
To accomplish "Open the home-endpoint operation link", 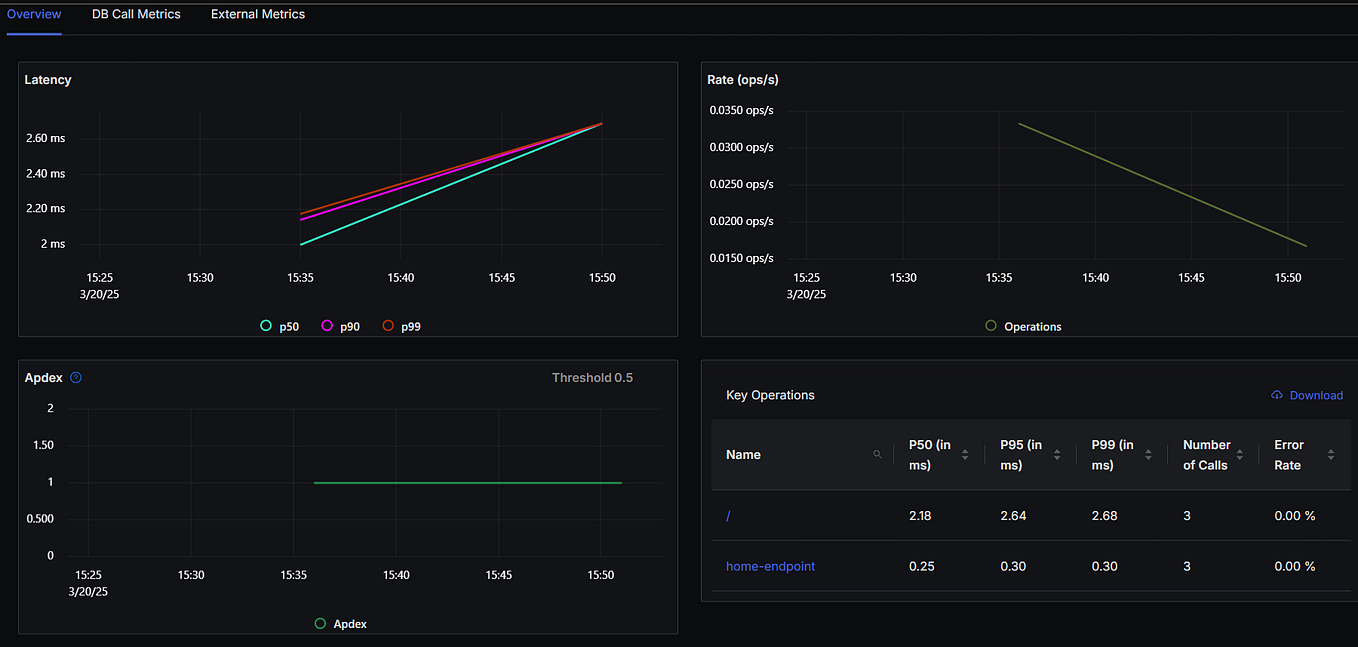I will click(770, 566).
